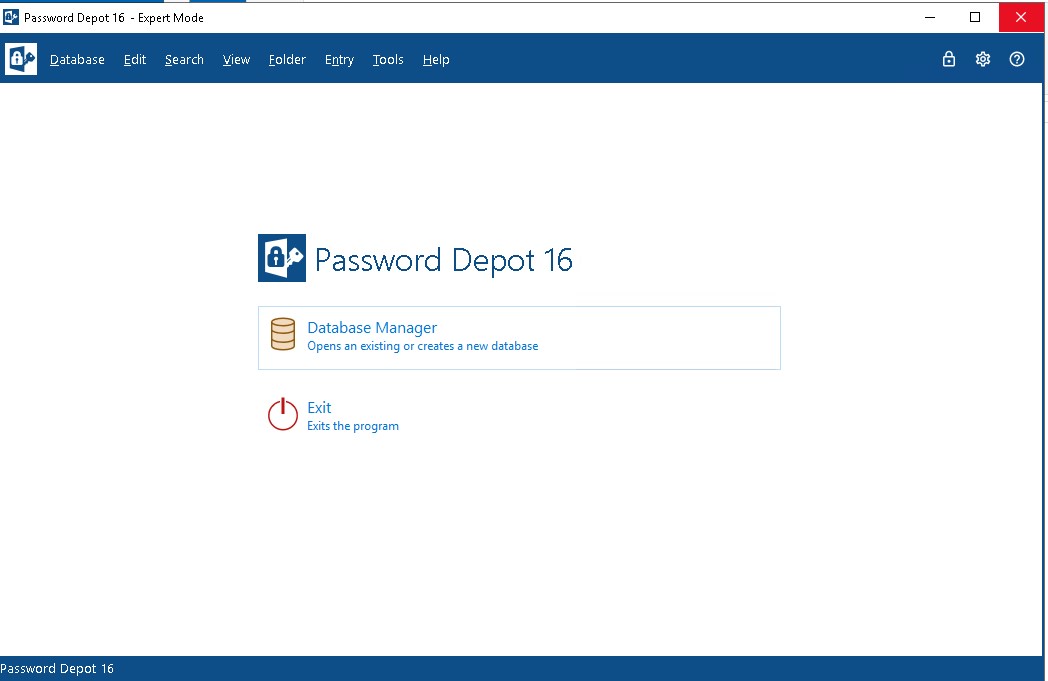The width and height of the screenshot is (1048, 681).
Task: Open the Search menu
Action: pos(184,59)
